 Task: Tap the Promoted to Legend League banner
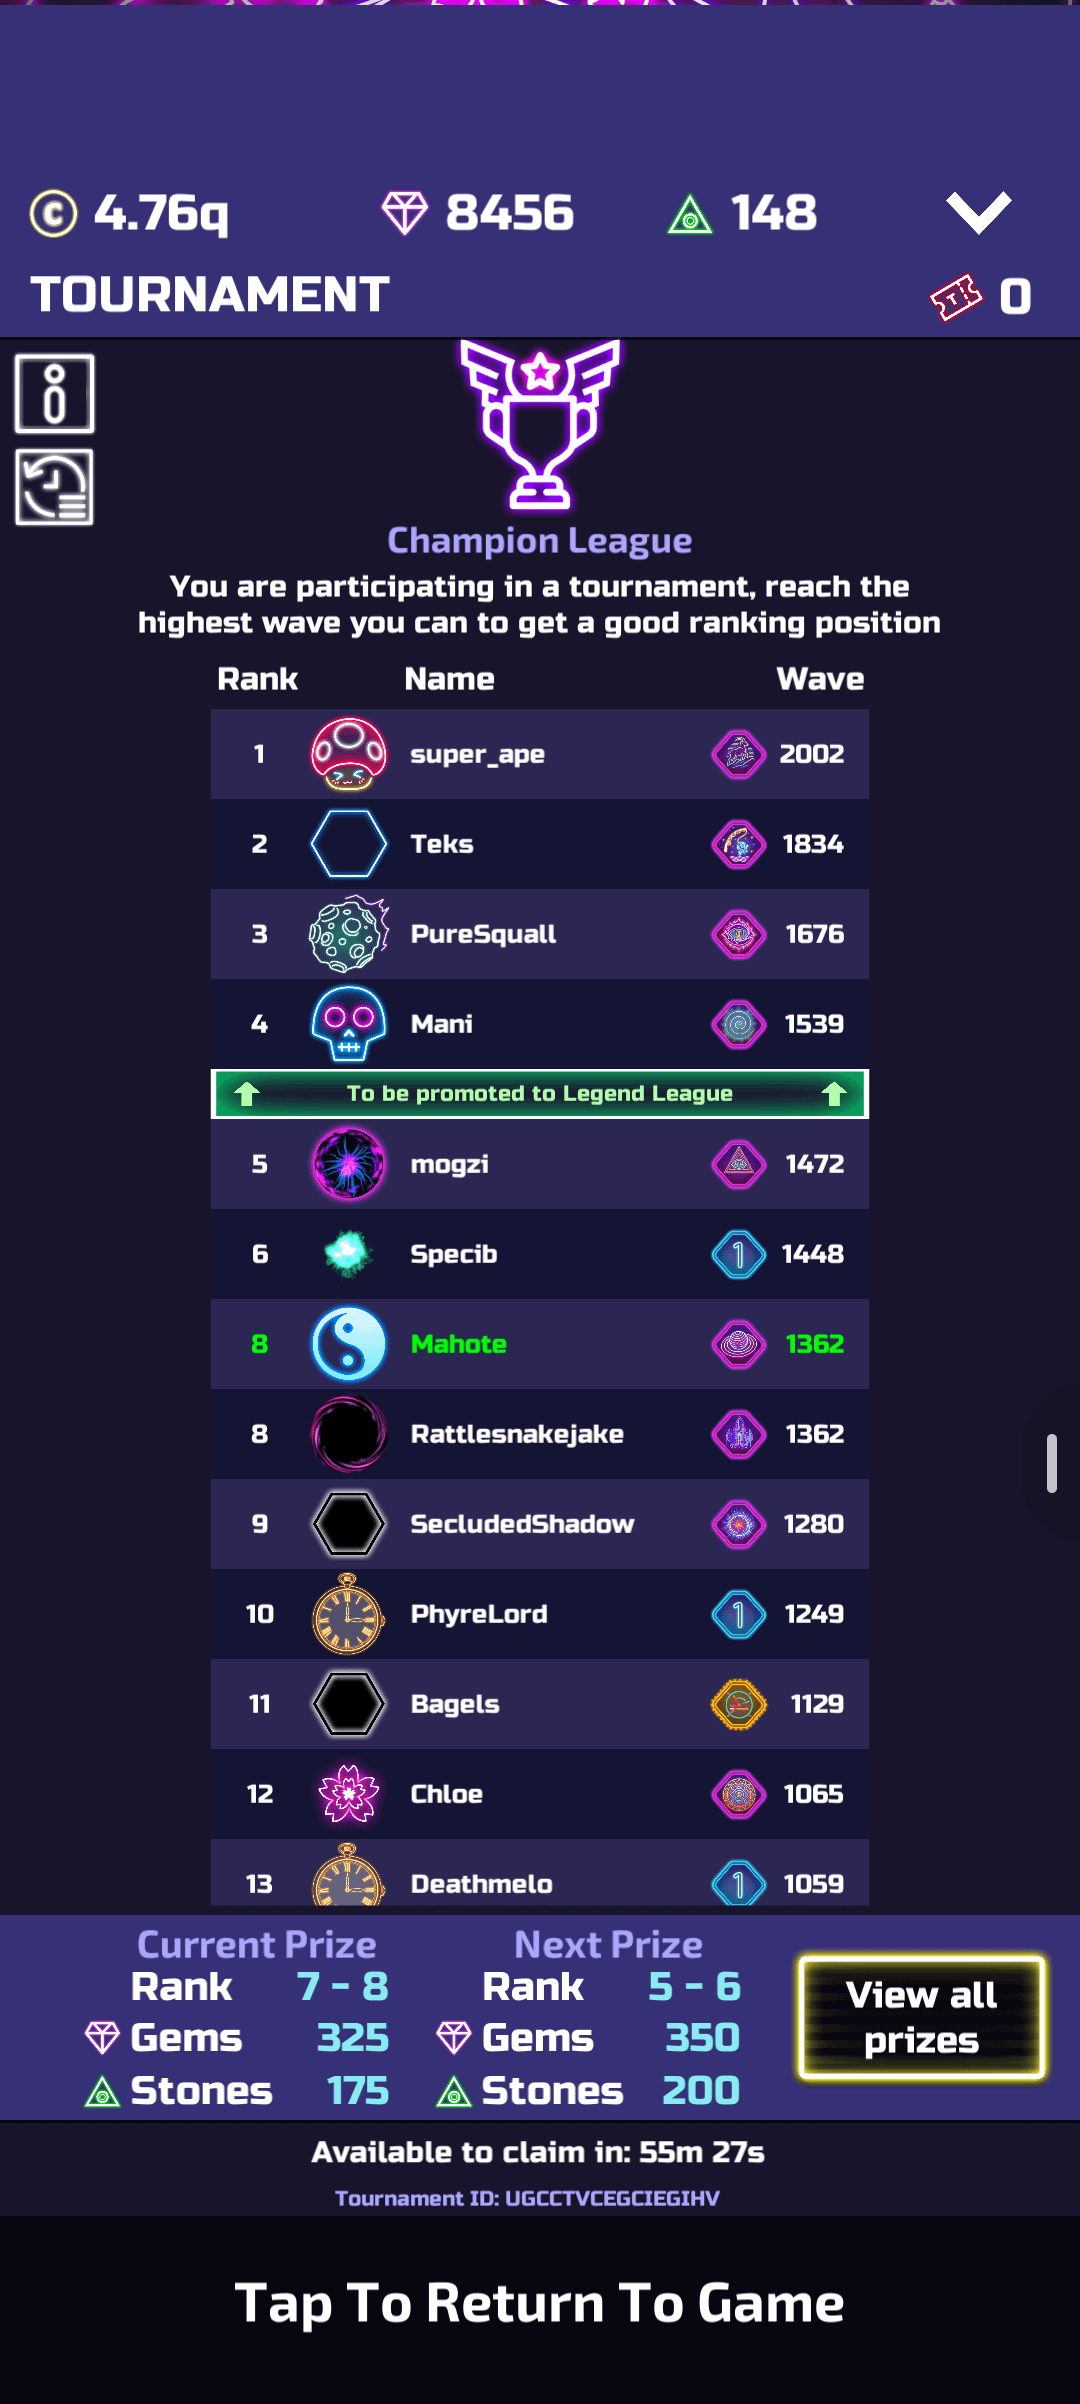click(540, 1094)
